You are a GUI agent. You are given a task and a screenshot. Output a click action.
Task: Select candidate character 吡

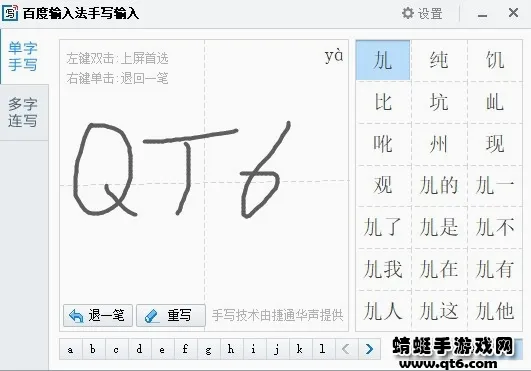[x=383, y=144]
